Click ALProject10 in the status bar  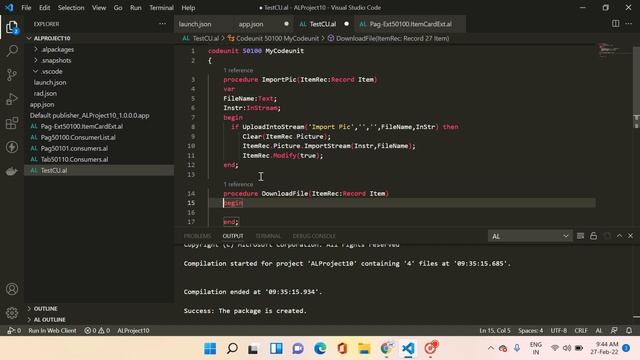[x=133, y=330]
